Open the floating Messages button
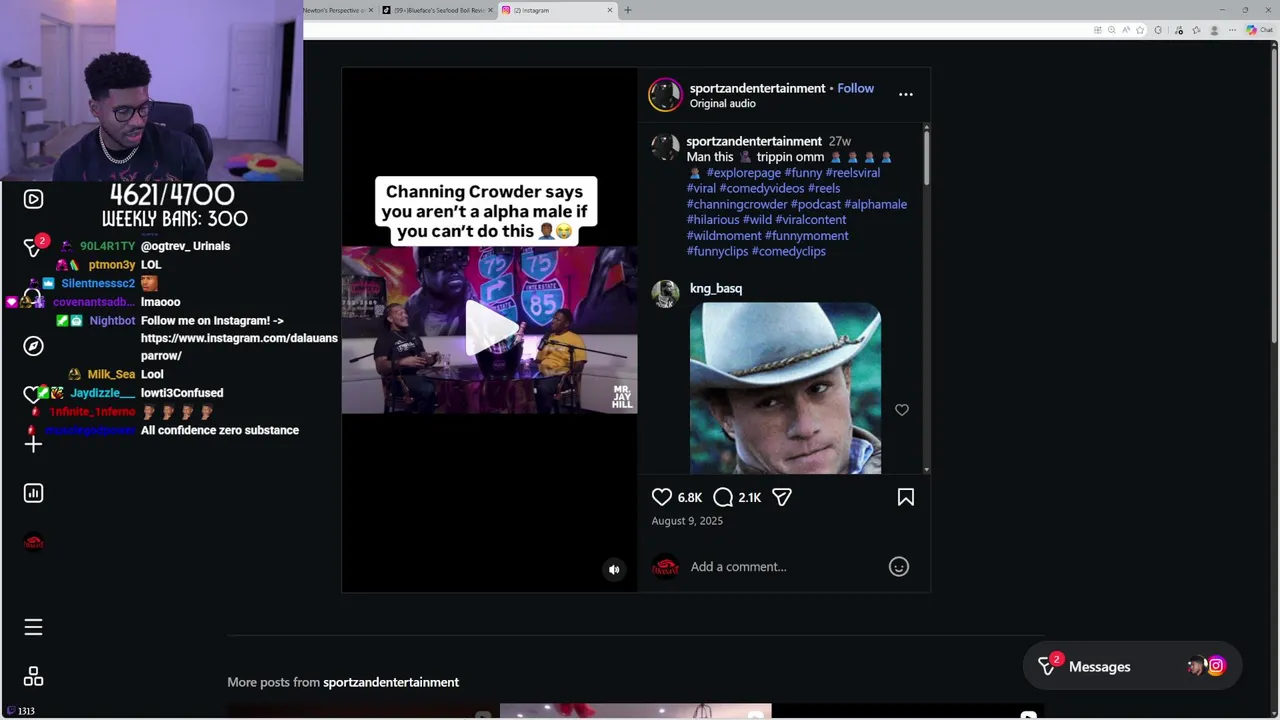The height and width of the screenshot is (720, 1280). pos(1132,666)
